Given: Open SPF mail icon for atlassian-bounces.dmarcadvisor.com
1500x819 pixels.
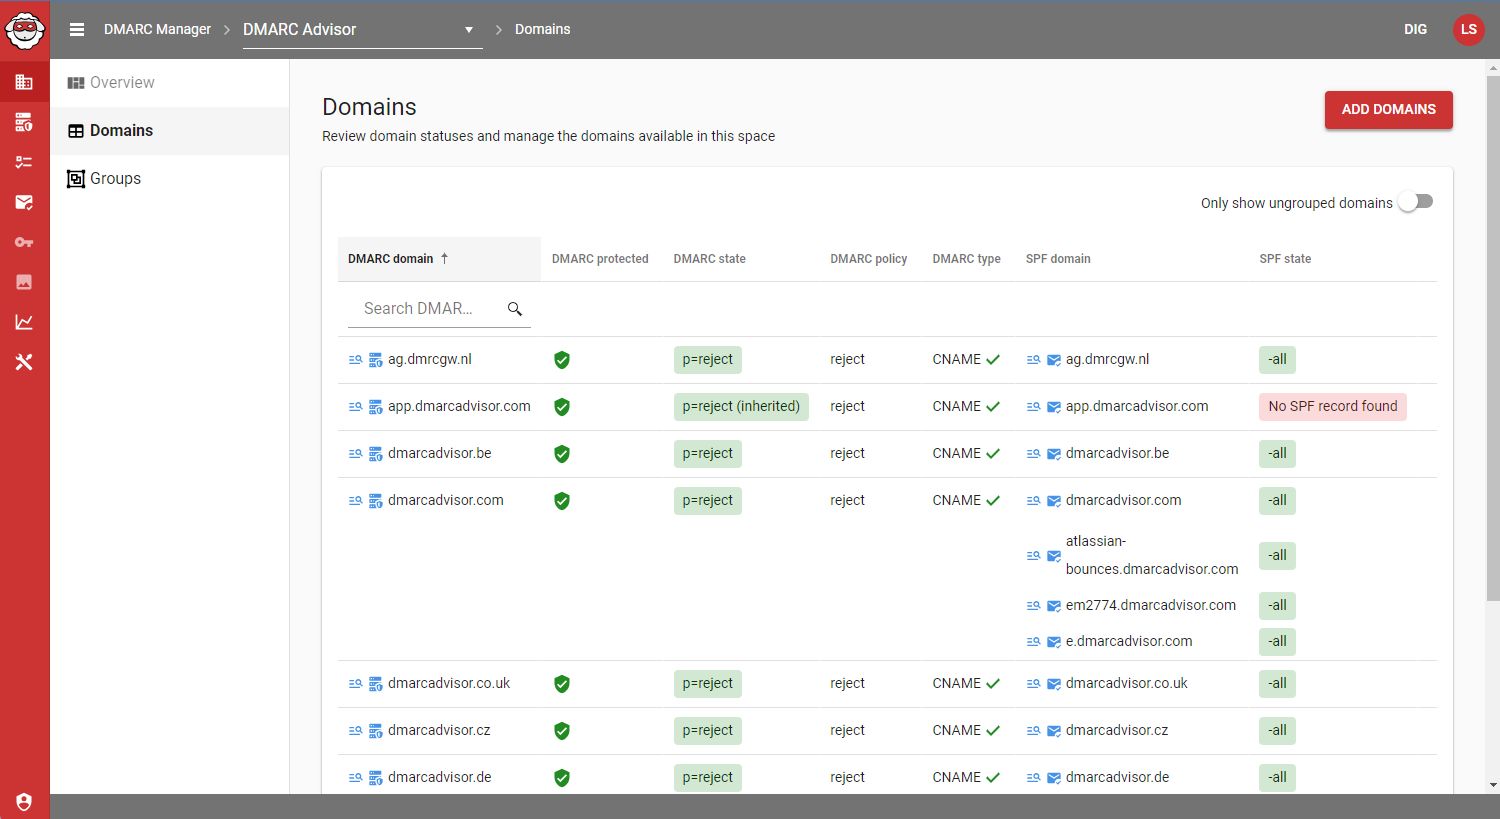Looking at the screenshot, I should (x=1054, y=556).
